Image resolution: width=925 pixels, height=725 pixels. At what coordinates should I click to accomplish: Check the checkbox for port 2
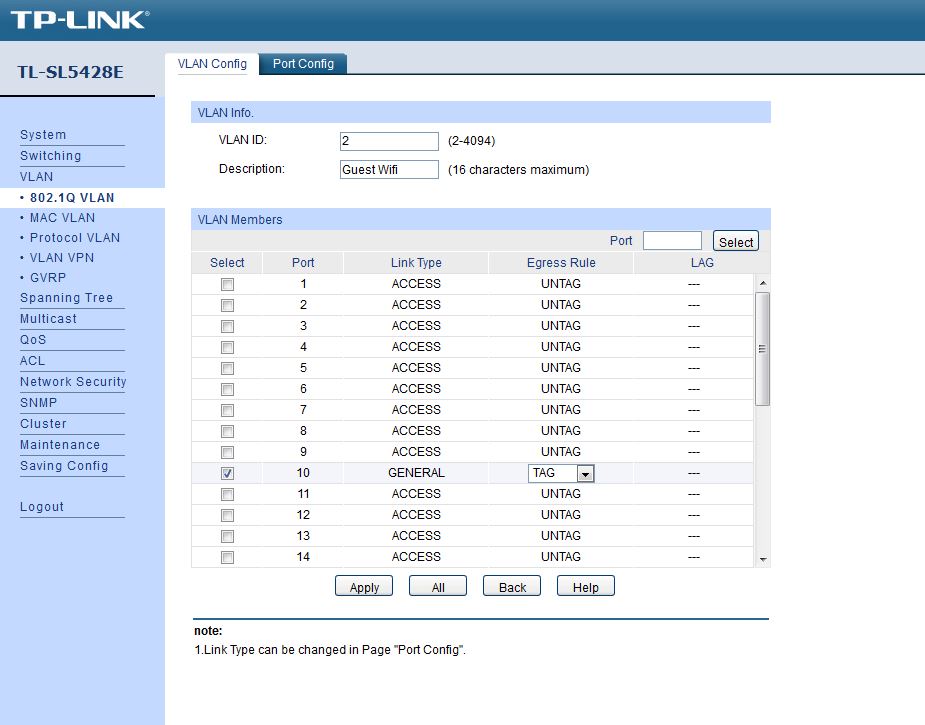click(227, 306)
